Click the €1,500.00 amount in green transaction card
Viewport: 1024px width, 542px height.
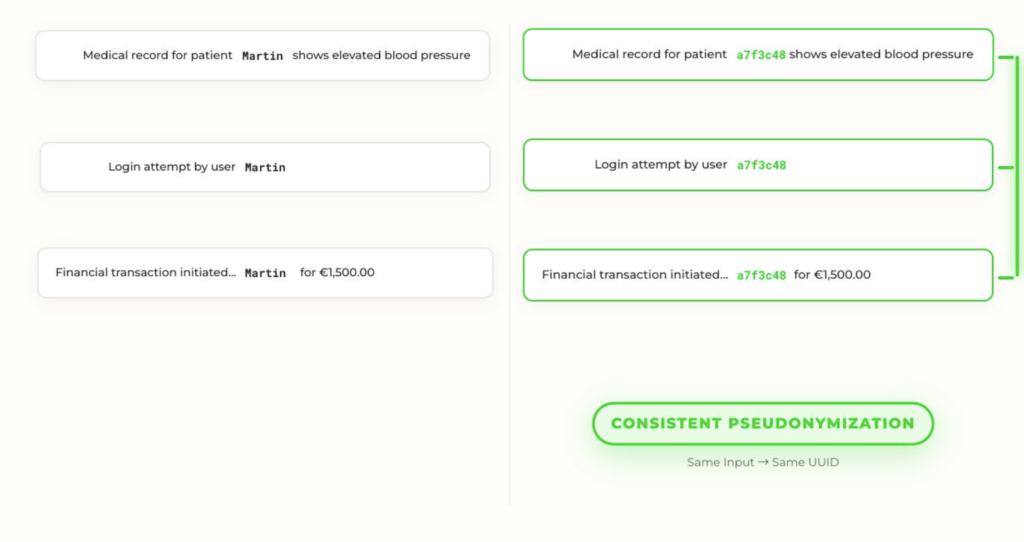tap(841, 275)
